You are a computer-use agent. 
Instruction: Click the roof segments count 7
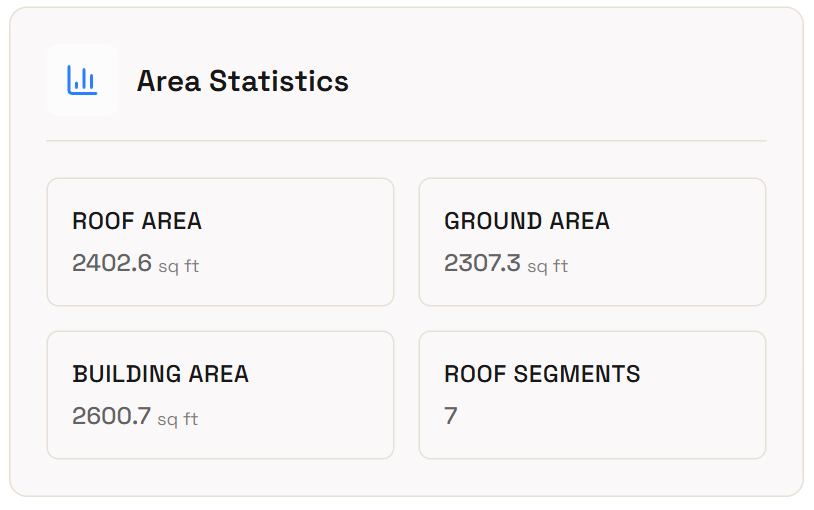pyautogui.click(x=451, y=416)
